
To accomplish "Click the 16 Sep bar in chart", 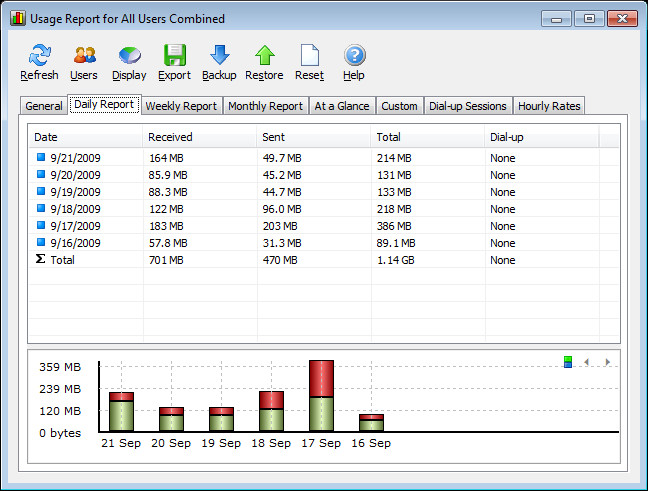I will coord(372,423).
